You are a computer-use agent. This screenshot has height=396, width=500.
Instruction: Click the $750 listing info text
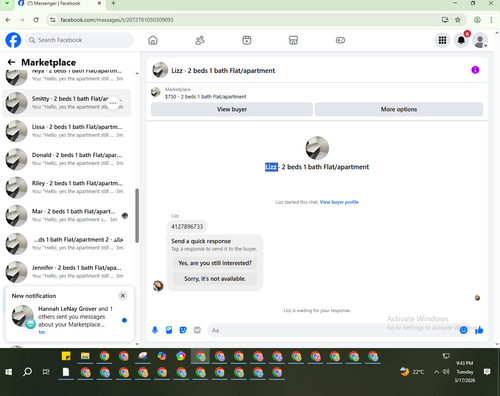point(205,97)
